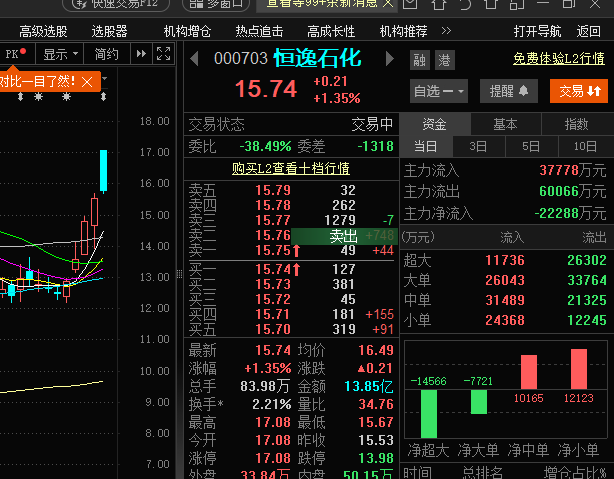Viewport: 614px width, 479px height.
Task: Open the PK stock comparison tool
Action: [x=16, y=54]
